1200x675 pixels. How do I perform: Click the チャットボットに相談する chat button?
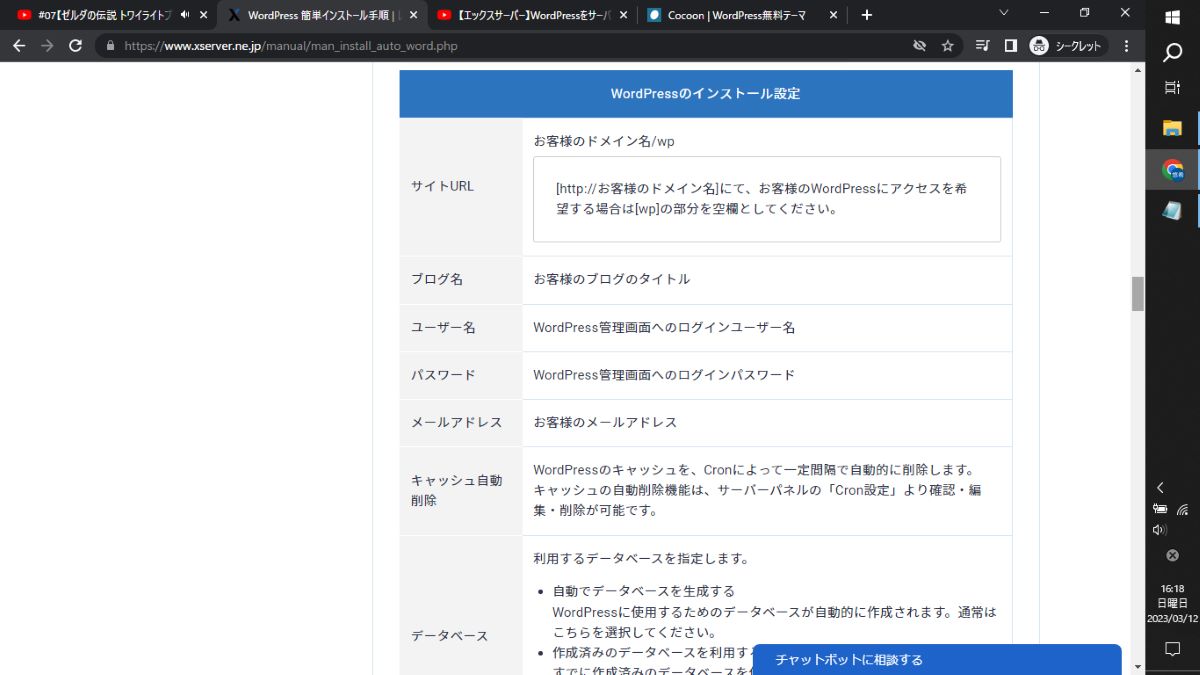[936, 660]
